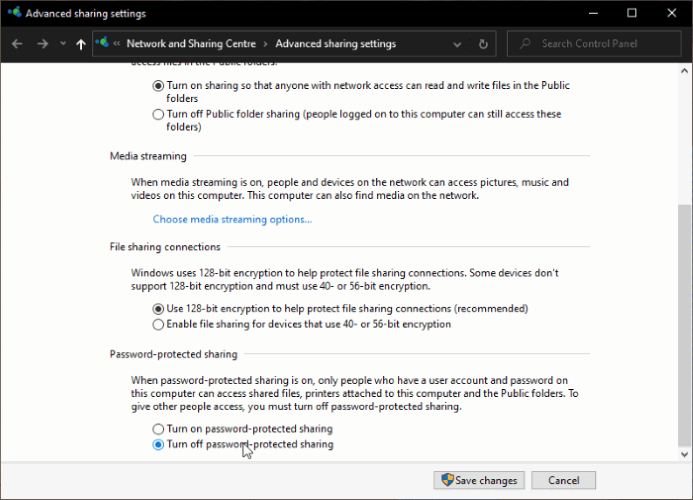Click the Cancel button

point(564,481)
